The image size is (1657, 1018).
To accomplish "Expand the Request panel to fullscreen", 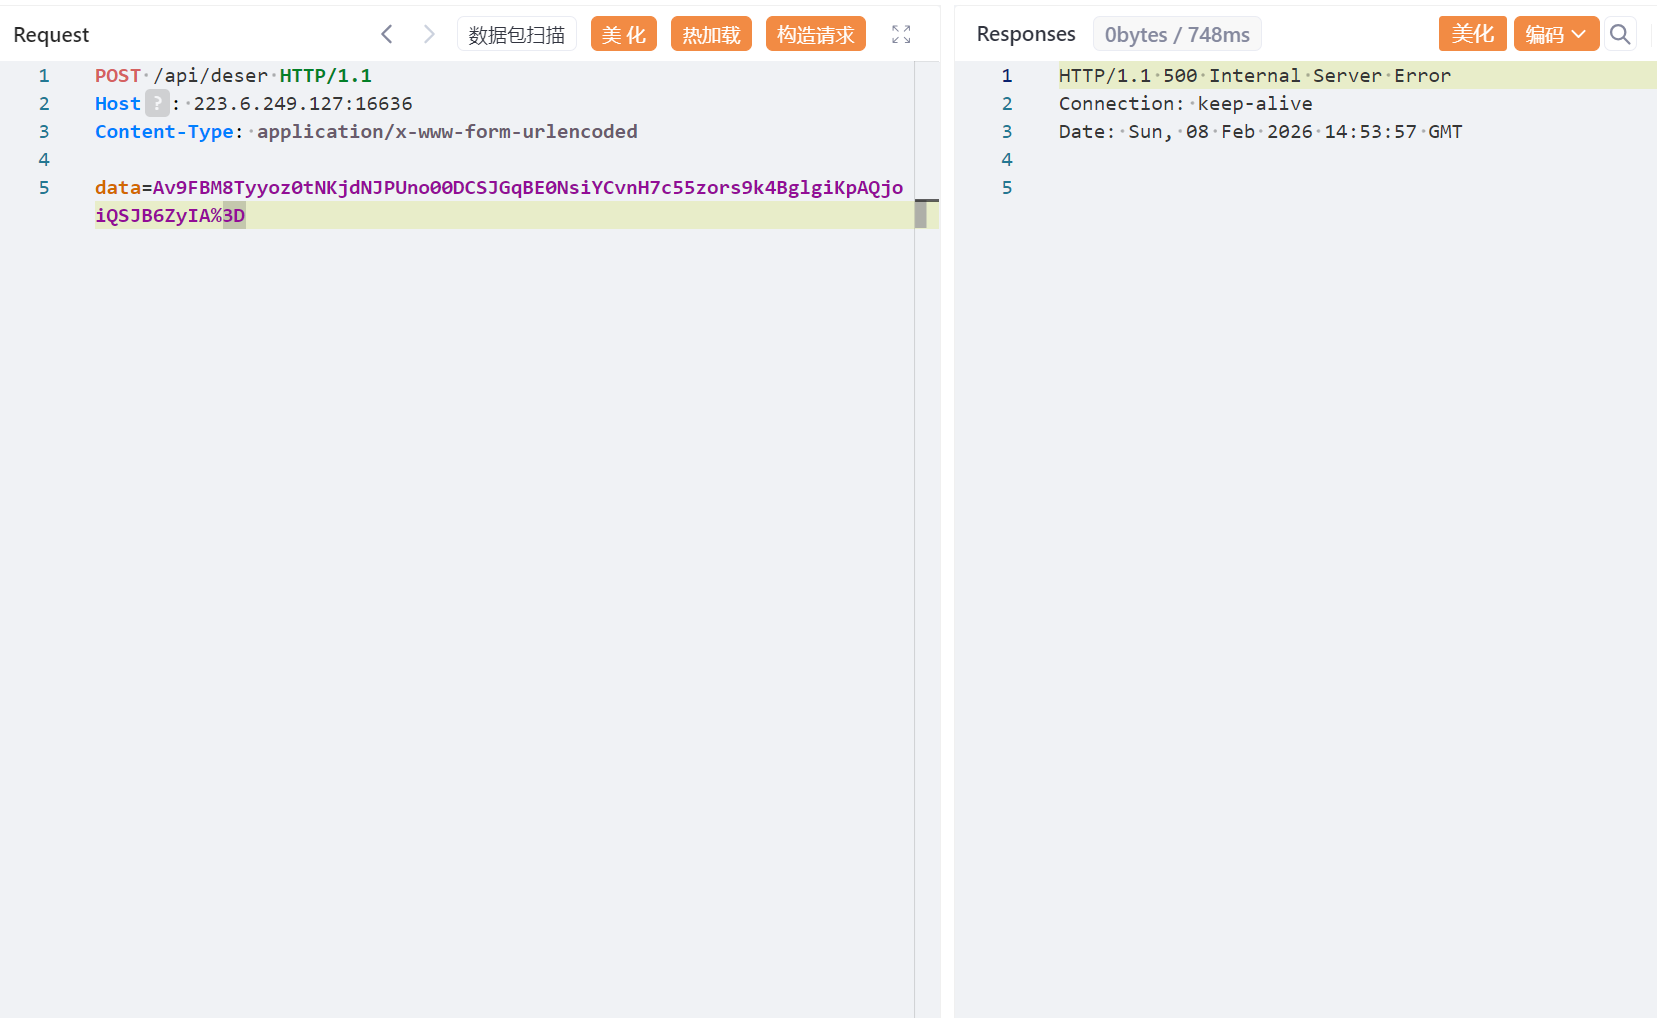I will click(901, 34).
